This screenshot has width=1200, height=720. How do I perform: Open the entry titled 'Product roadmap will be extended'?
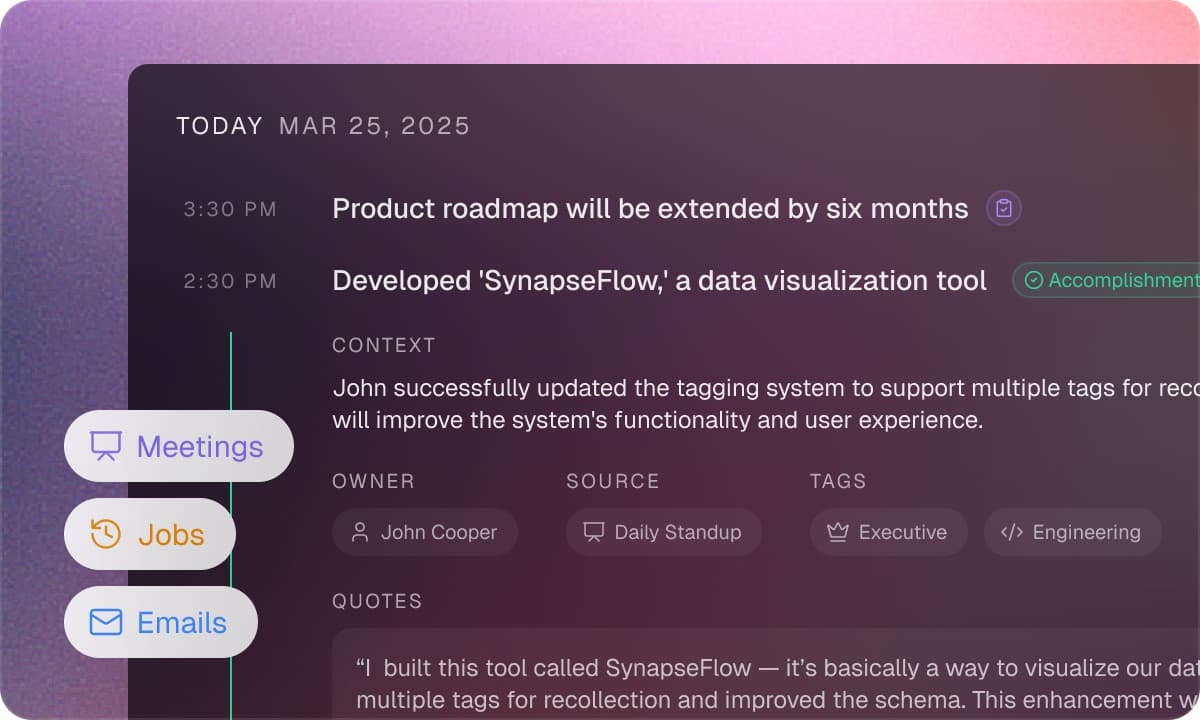coord(650,208)
